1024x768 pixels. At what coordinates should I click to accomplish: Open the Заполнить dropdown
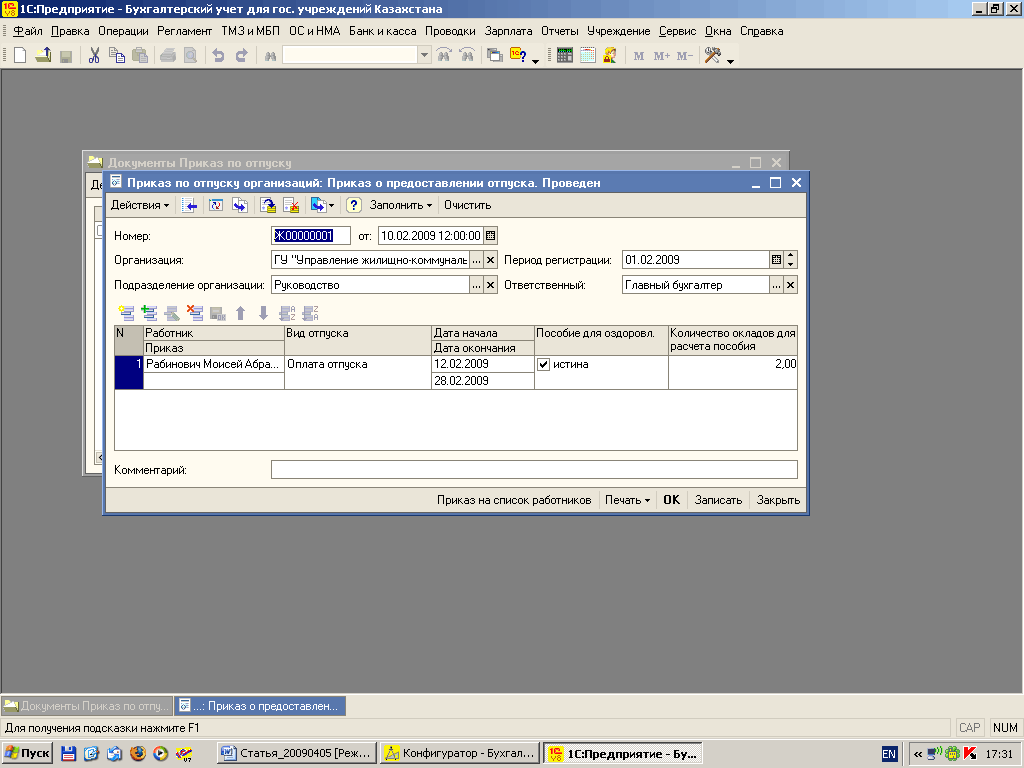[400, 206]
